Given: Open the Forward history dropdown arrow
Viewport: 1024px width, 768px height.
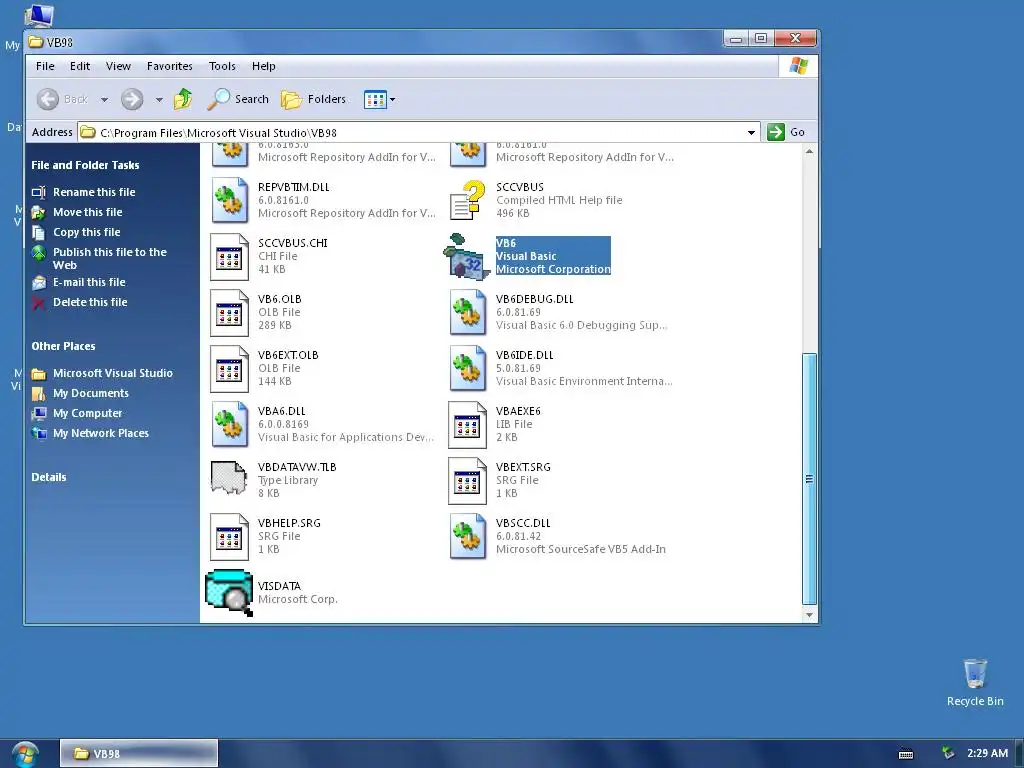Looking at the screenshot, I should tap(159, 100).
